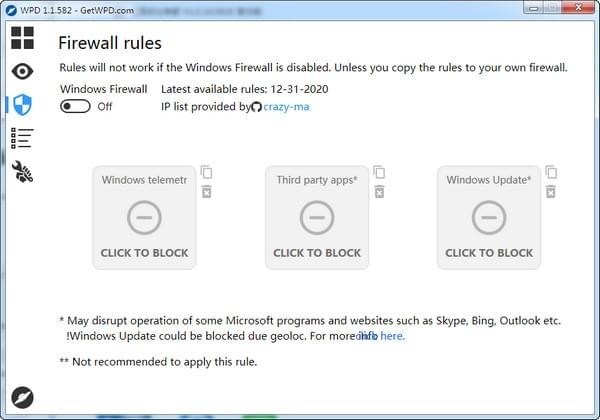The image size is (600, 420).
Task: Delete the Windows Update rule
Action: click(551, 191)
